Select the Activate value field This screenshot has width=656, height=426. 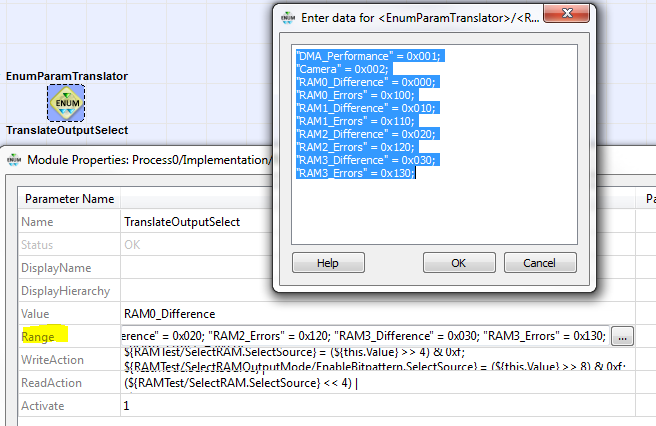377,405
